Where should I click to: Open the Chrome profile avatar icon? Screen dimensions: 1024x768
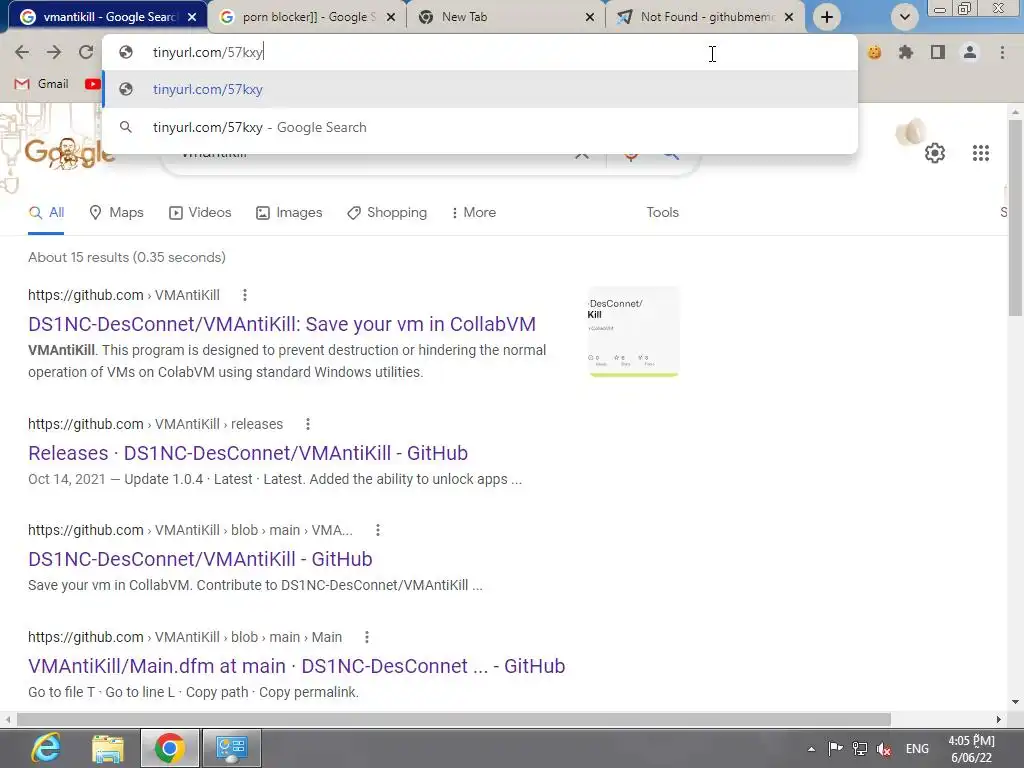coord(970,52)
